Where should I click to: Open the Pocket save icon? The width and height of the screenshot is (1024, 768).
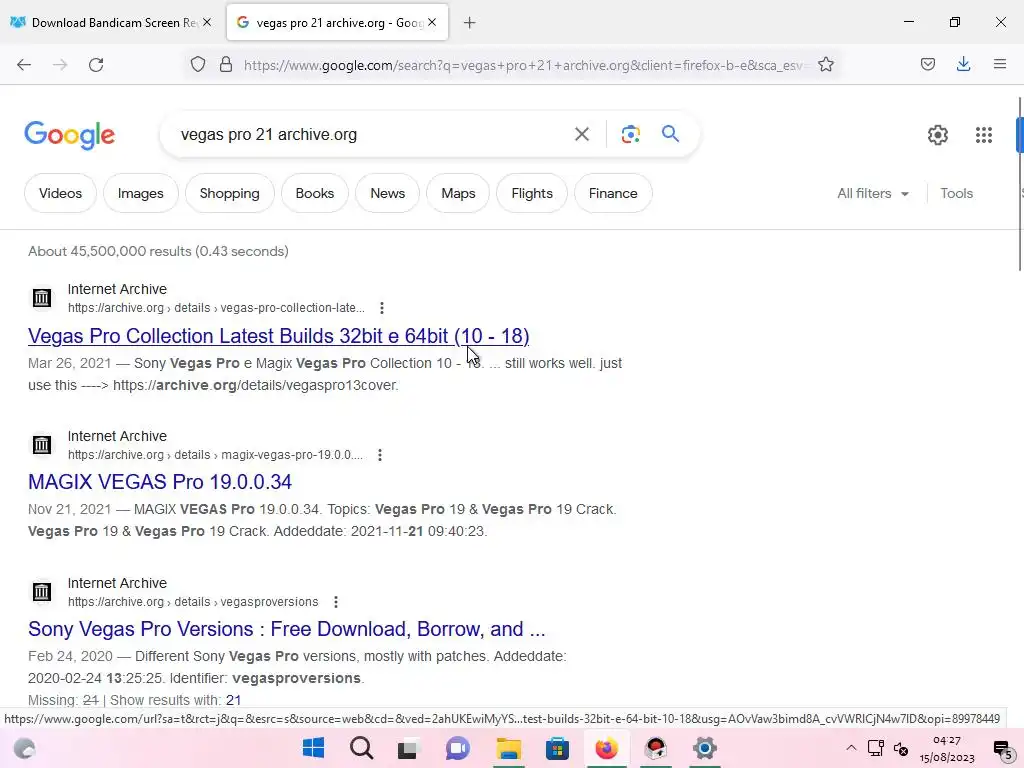(x=927, y=64)
